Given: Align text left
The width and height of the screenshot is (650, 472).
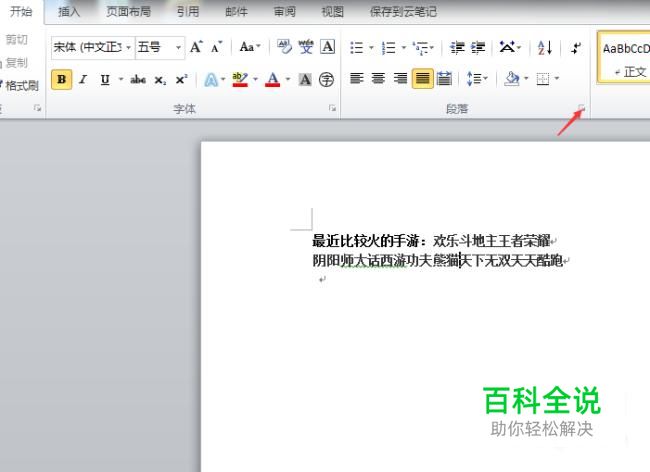Looking at the screenshot, I should pos(357,78).
